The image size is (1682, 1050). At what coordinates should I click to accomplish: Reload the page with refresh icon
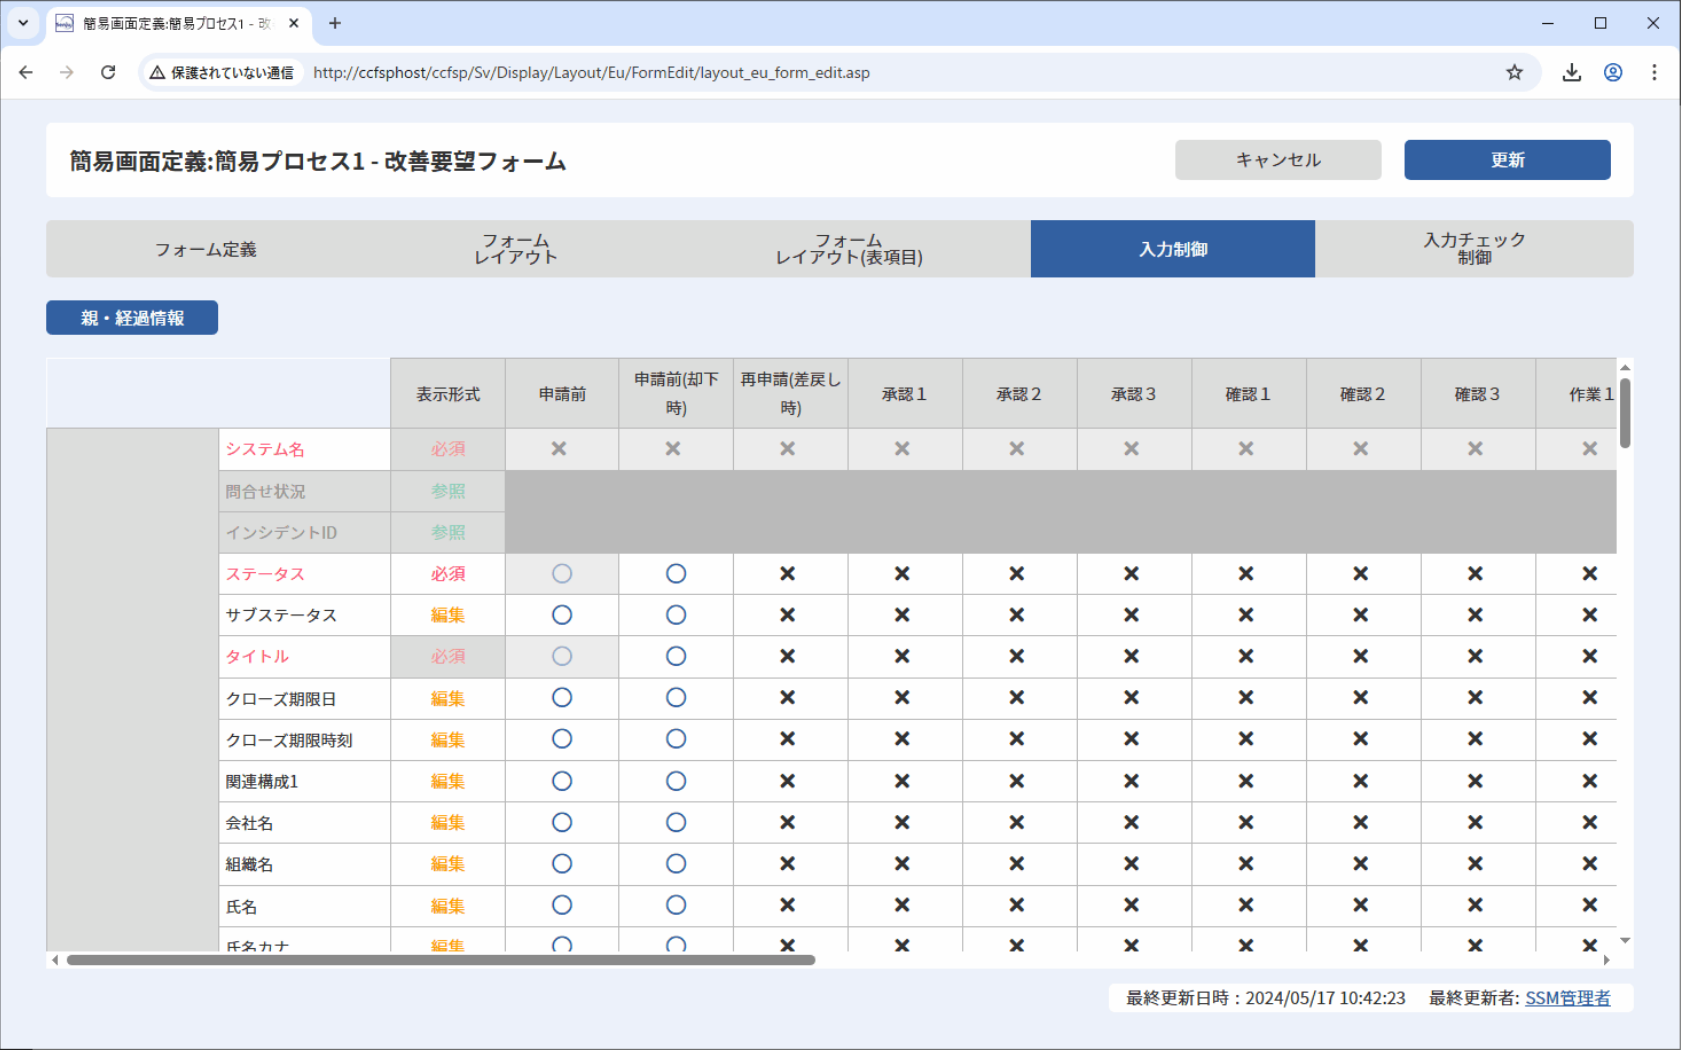coord(108,72)
